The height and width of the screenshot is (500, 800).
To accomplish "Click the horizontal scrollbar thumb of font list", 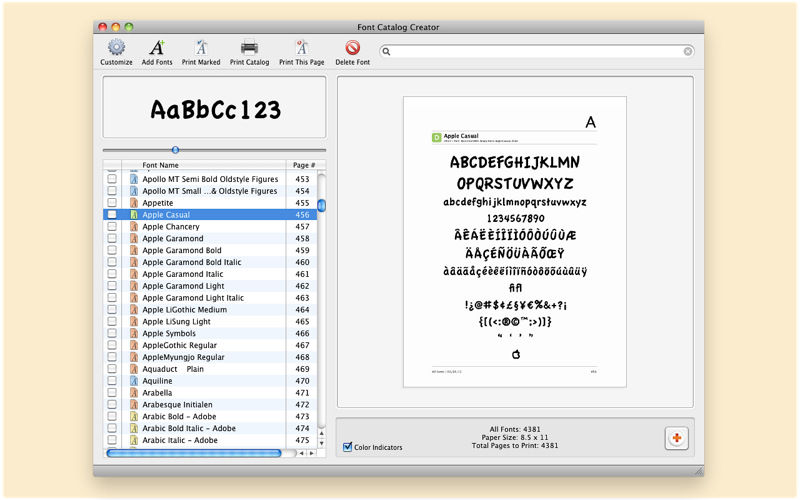I will tap(194, 453).
